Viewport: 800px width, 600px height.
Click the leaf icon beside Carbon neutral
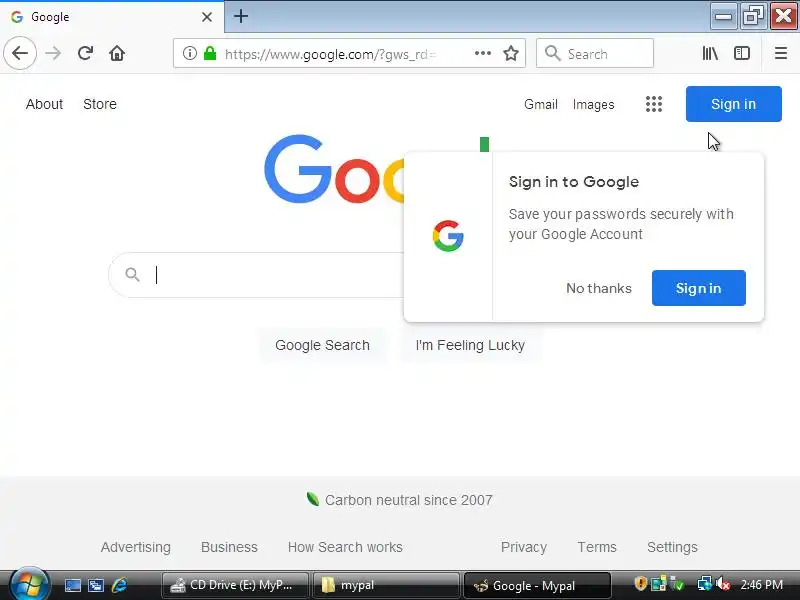point(313,499)
